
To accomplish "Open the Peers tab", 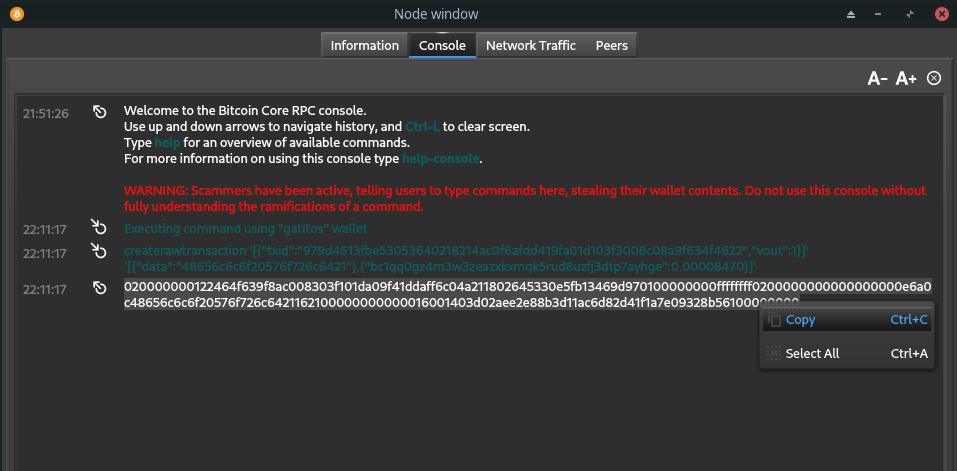I will [x=612, y=45].
